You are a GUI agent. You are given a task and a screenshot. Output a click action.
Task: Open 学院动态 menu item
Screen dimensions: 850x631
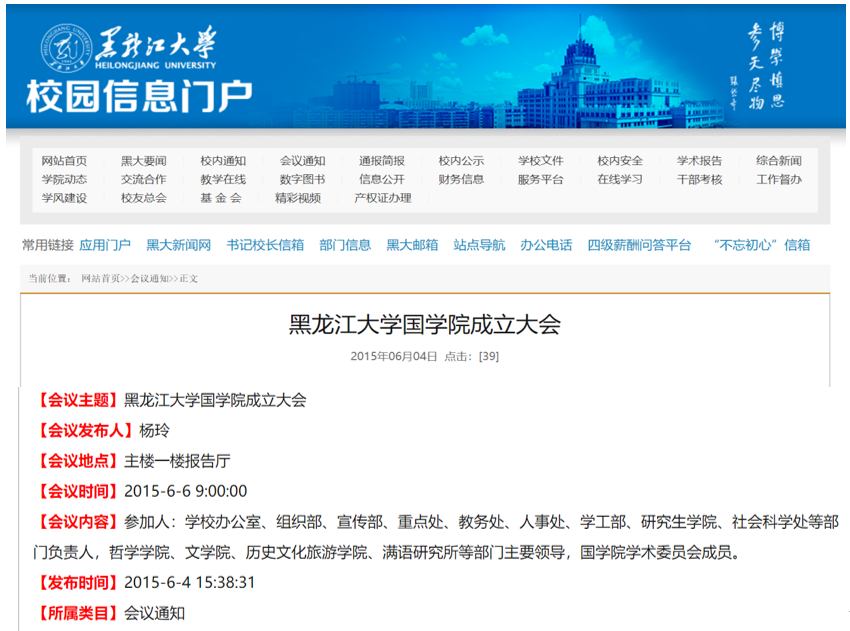65,179
